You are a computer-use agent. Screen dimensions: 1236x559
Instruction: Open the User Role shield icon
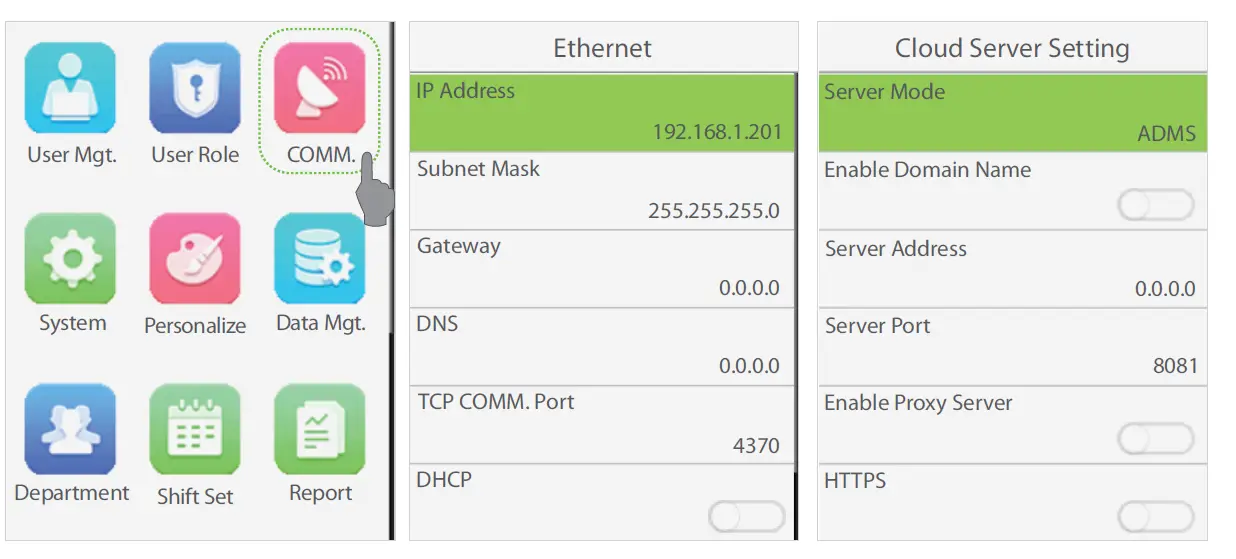coord(195,89)
